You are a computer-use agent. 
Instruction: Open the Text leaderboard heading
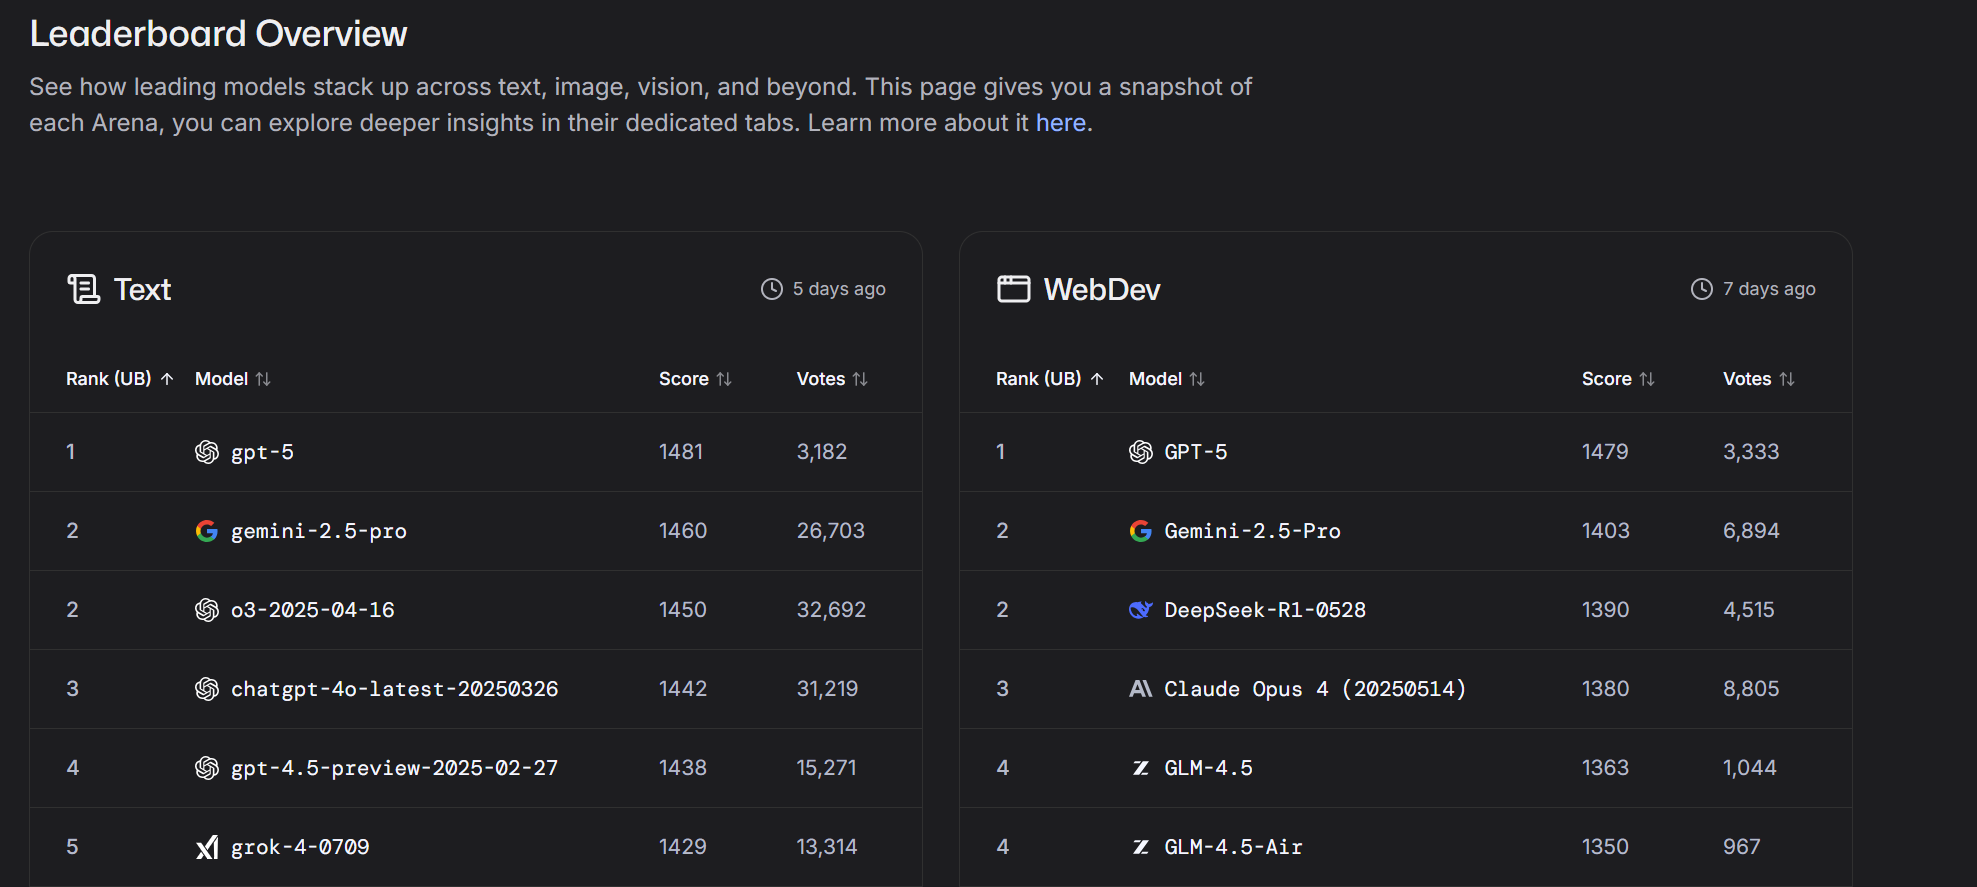point(142,289)
